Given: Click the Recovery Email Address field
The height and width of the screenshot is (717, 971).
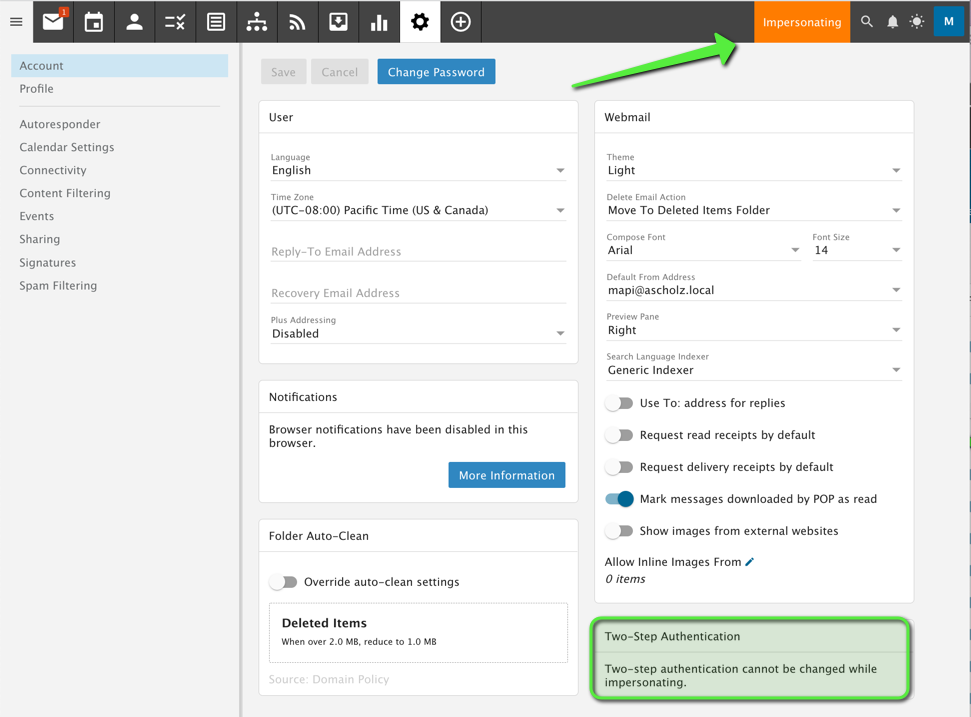Looking at the screenshot, I should [x=418, y=293].
